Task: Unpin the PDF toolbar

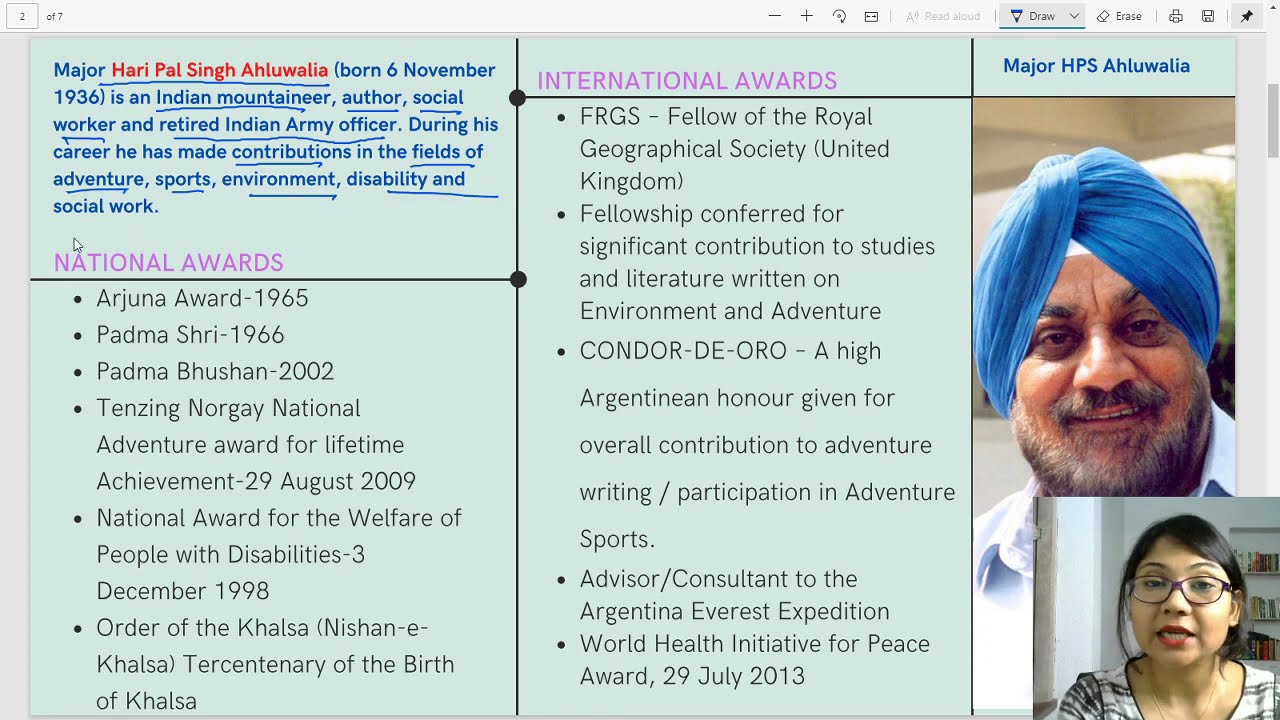Action: 1247,16
